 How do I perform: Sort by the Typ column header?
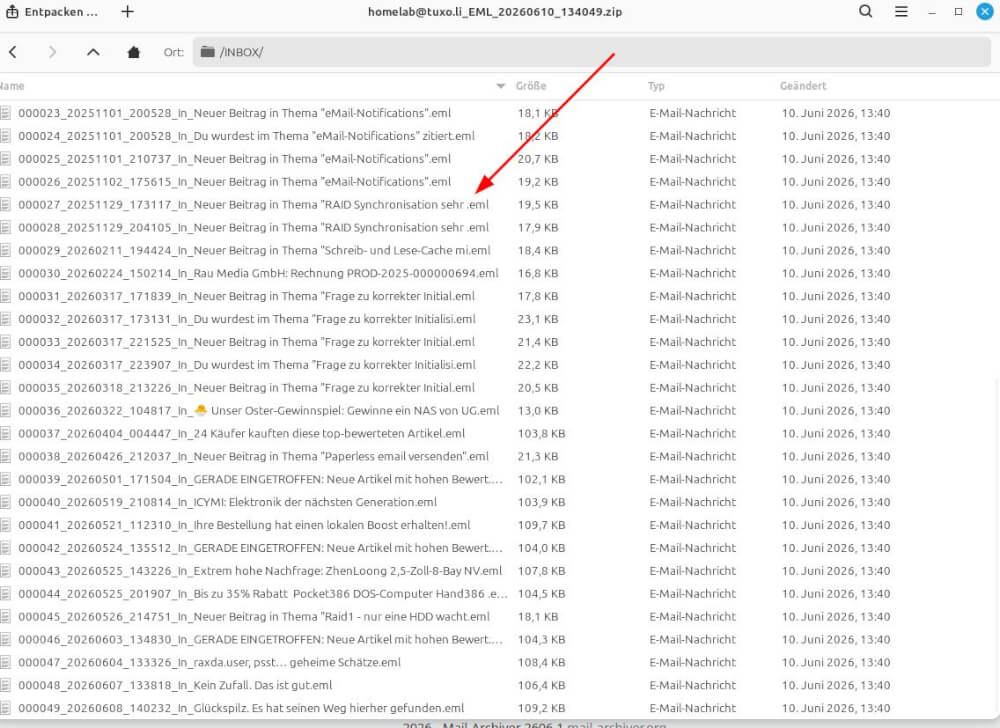coord(656,86)
